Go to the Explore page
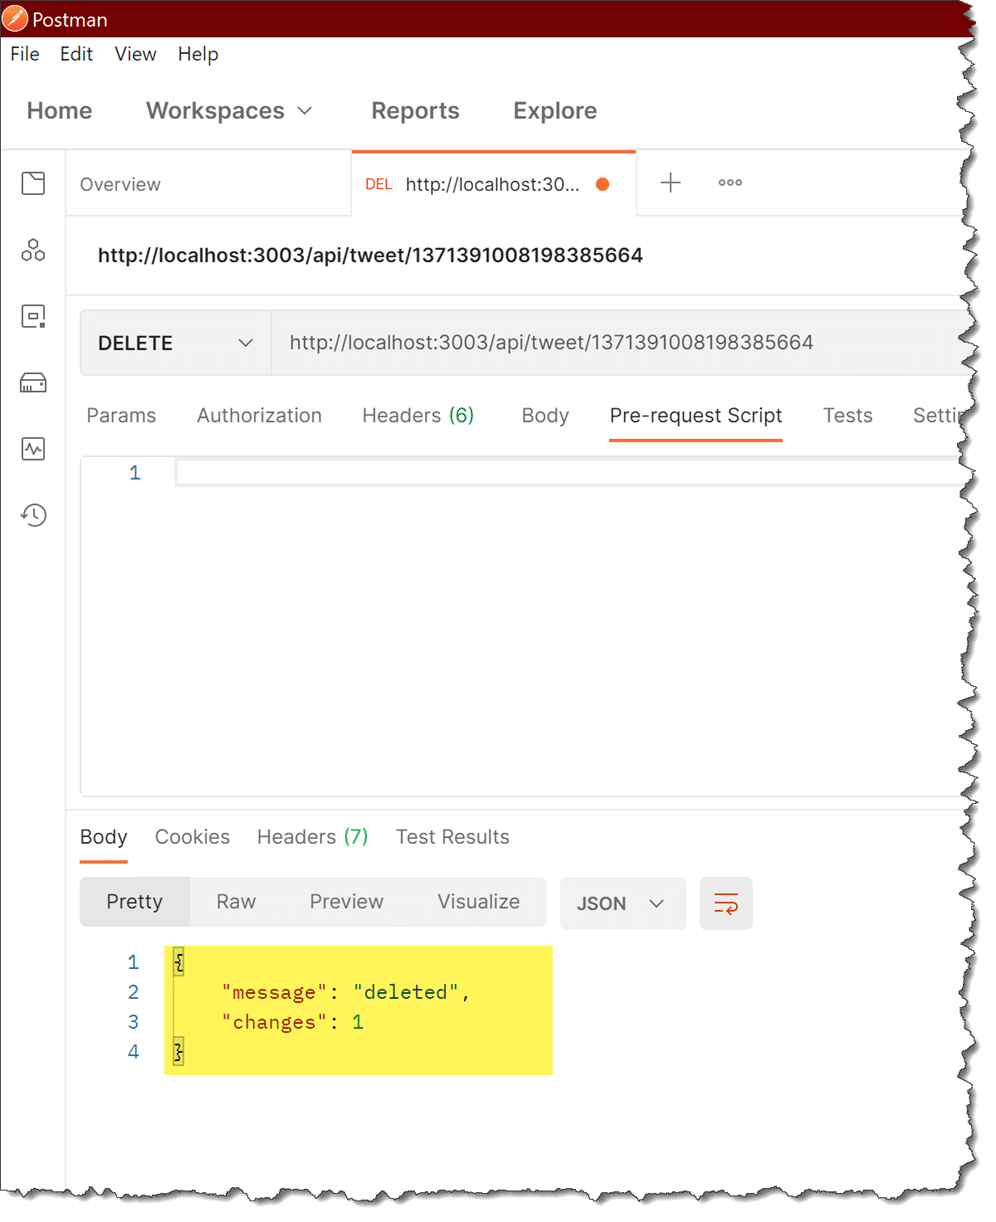Viewport: 996px width, 1222px height. pos(555,111)
